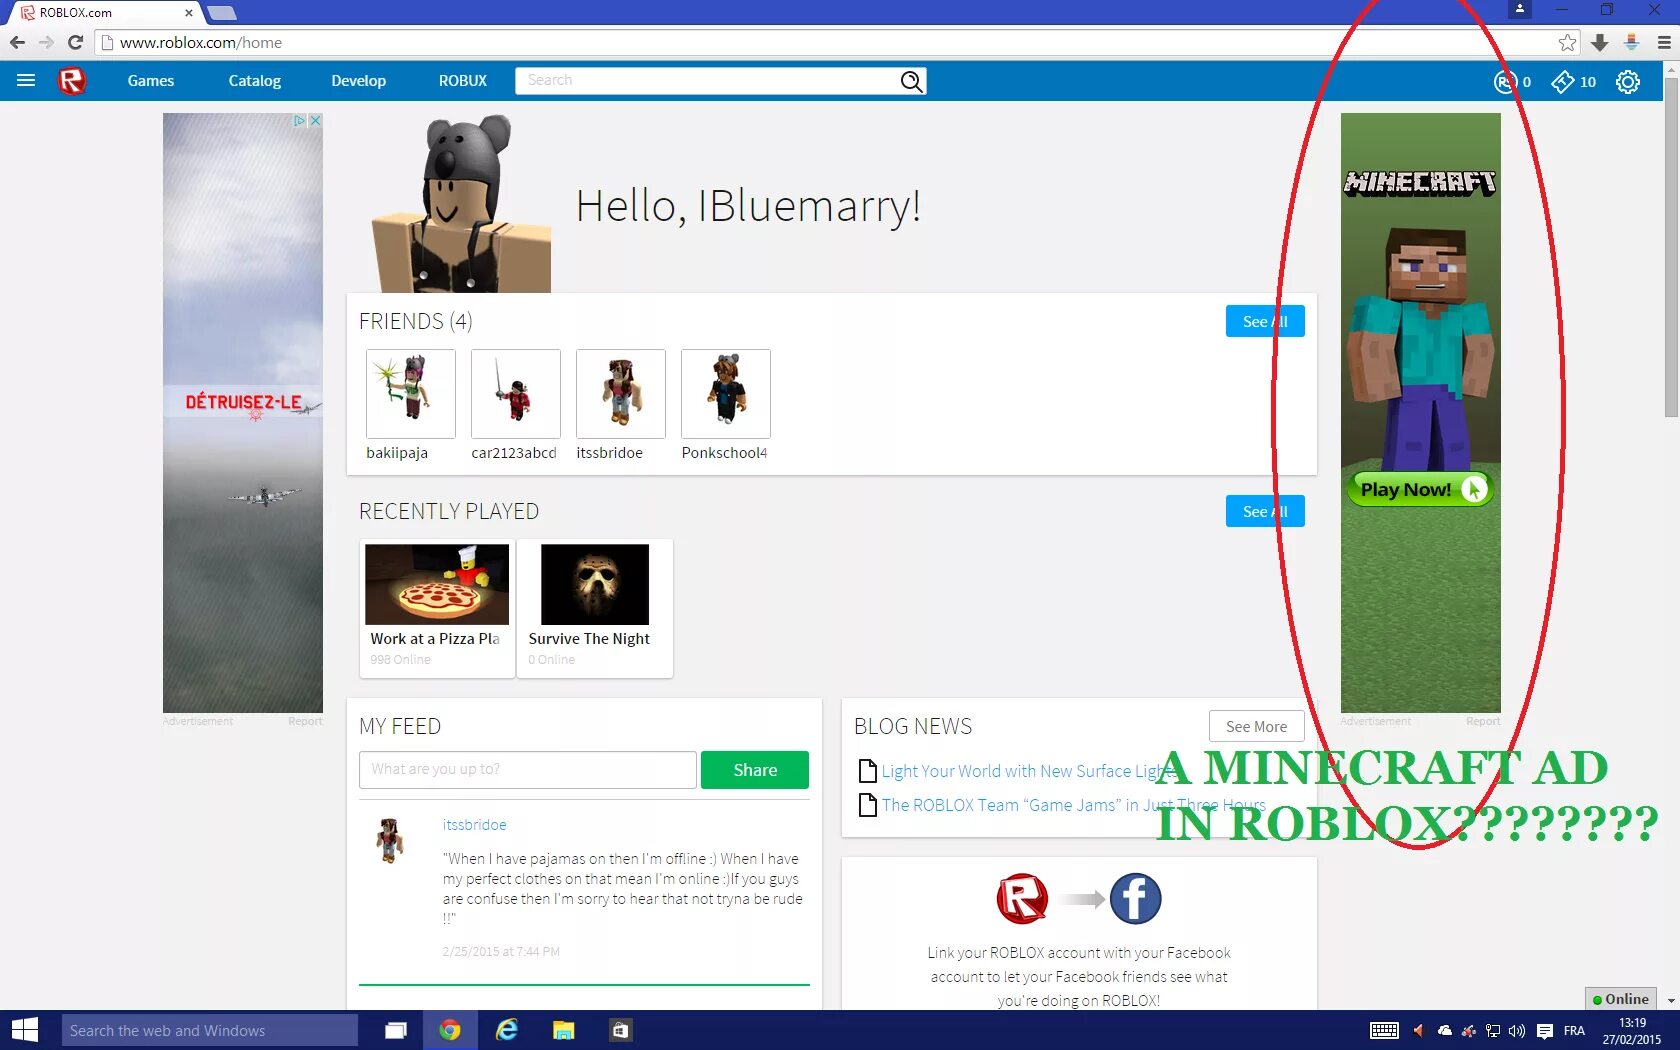This screenshot has height=1050, width=1680.
Task: Click the Facebook logo icon
Action: tap(1135, 899)
